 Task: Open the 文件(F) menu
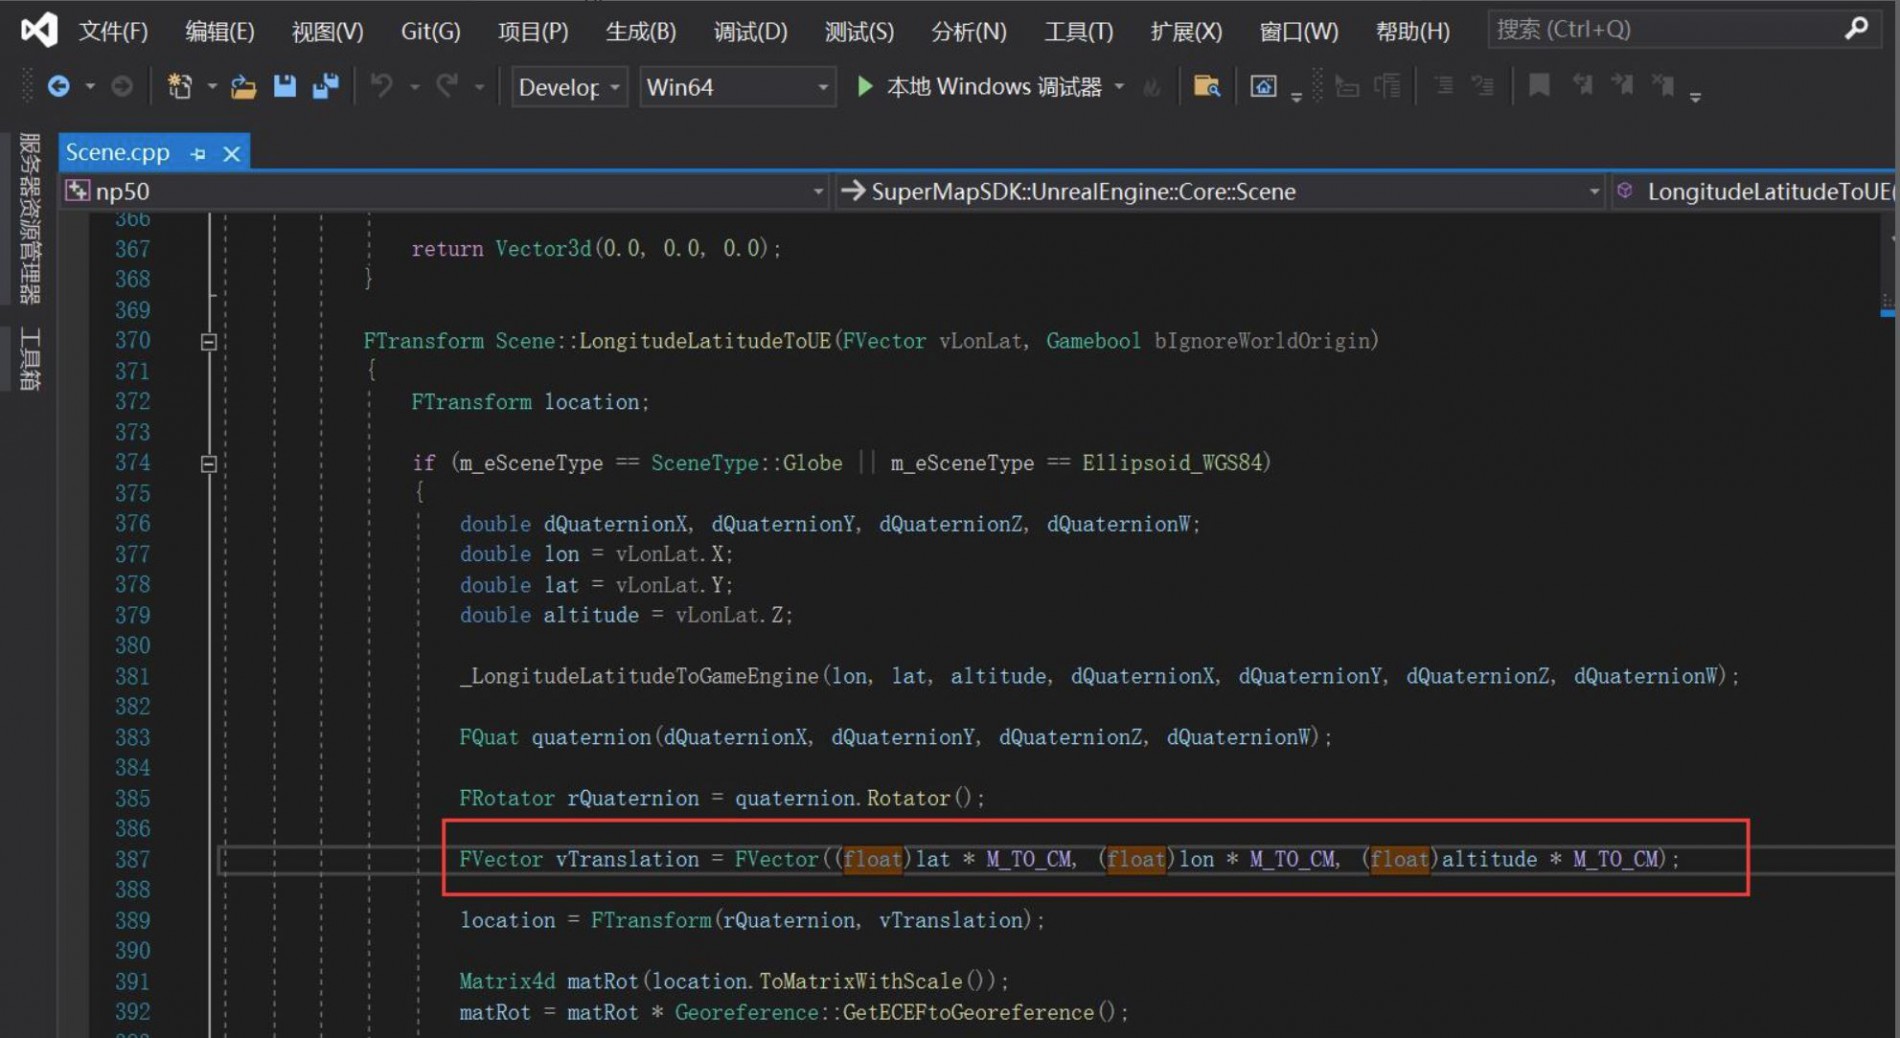point(113,31)
